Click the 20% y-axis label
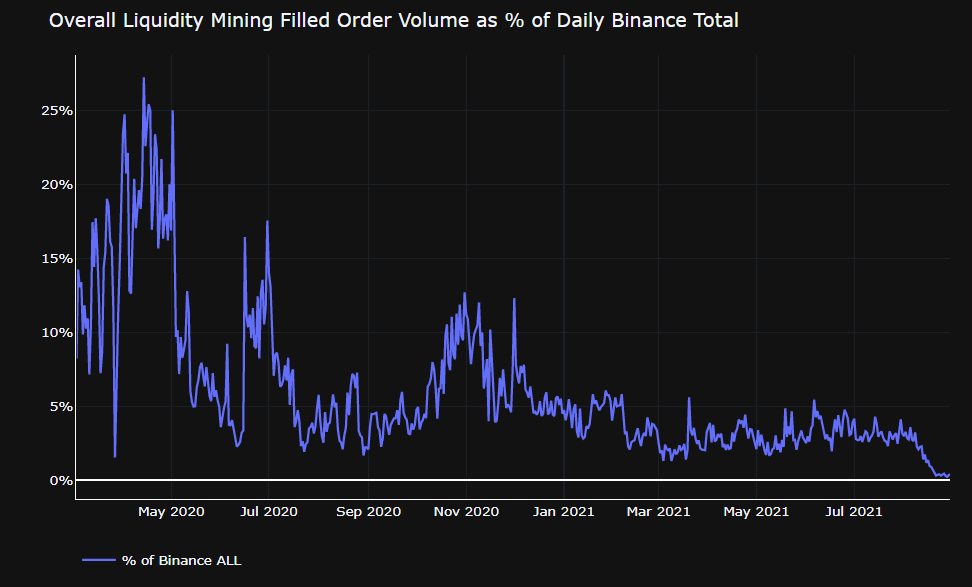This screenshot has height=587, width=972. [x=57, y=185]
